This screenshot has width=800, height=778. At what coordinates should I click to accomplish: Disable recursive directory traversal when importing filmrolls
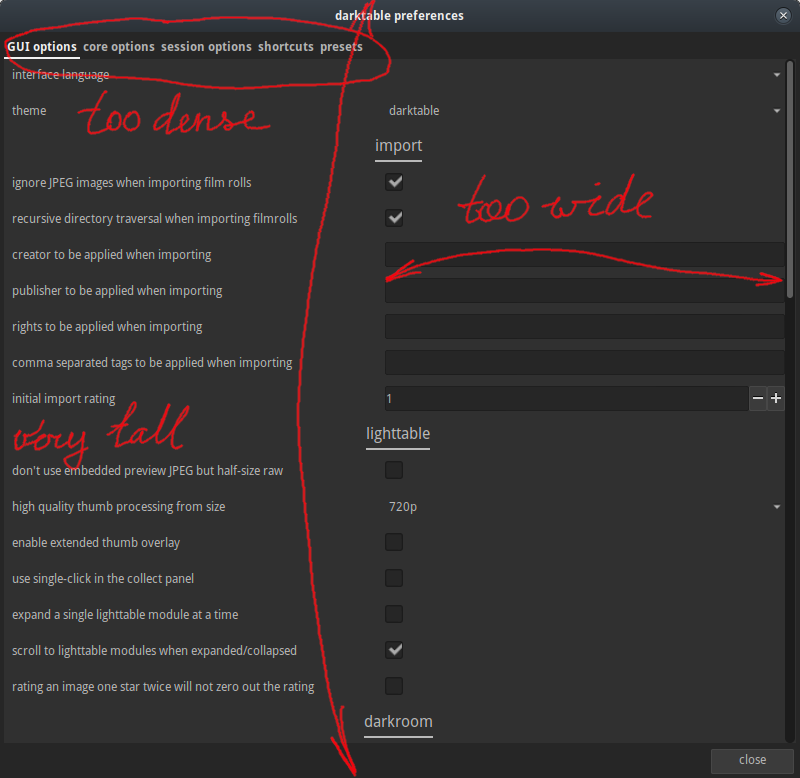394,218
